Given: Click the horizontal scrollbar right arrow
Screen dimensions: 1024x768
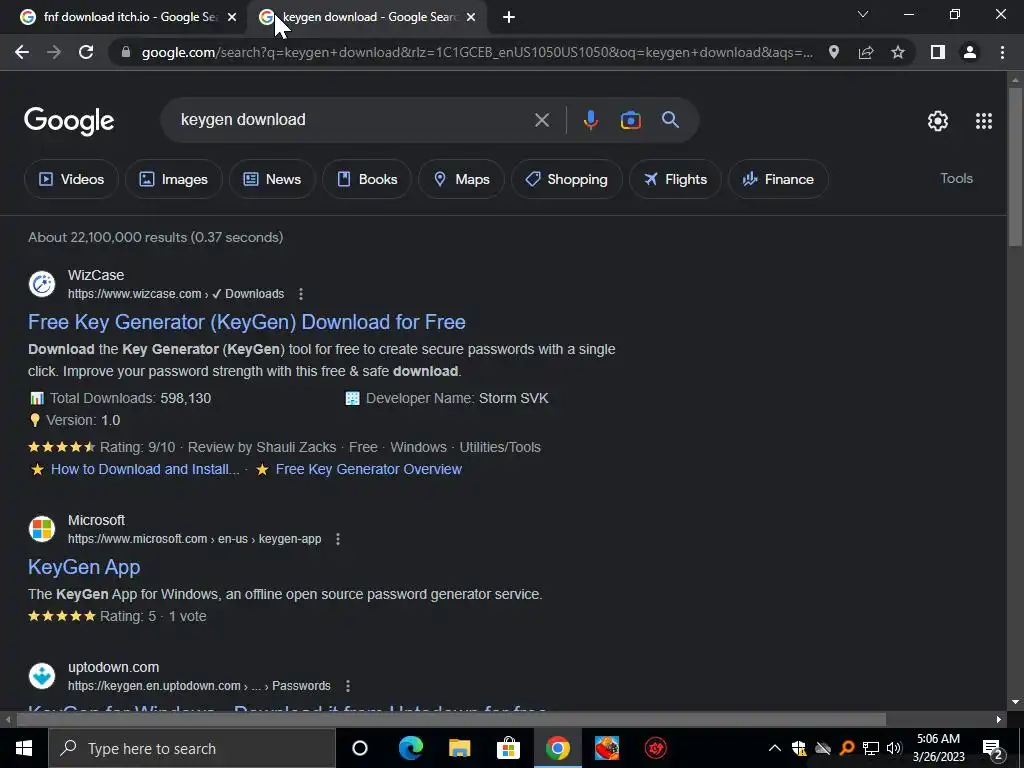Looking at the screenshot, I should [x=999, y=719].
